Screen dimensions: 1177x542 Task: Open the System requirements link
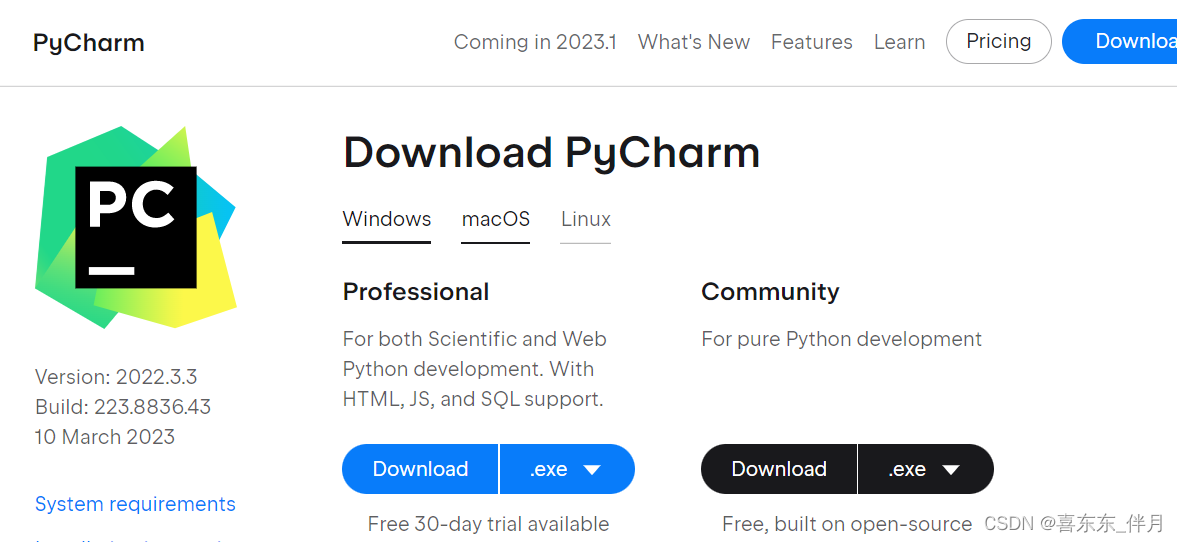coord(135,504)
